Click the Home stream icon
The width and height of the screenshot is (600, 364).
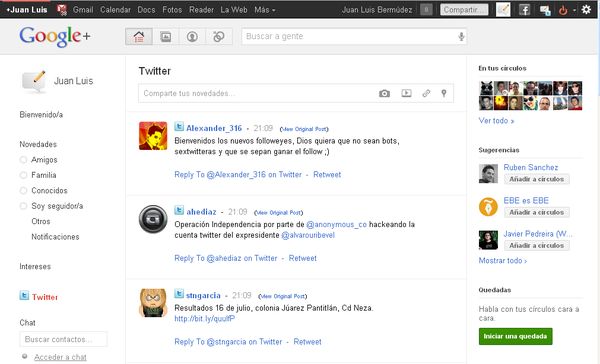click(139, 37)
